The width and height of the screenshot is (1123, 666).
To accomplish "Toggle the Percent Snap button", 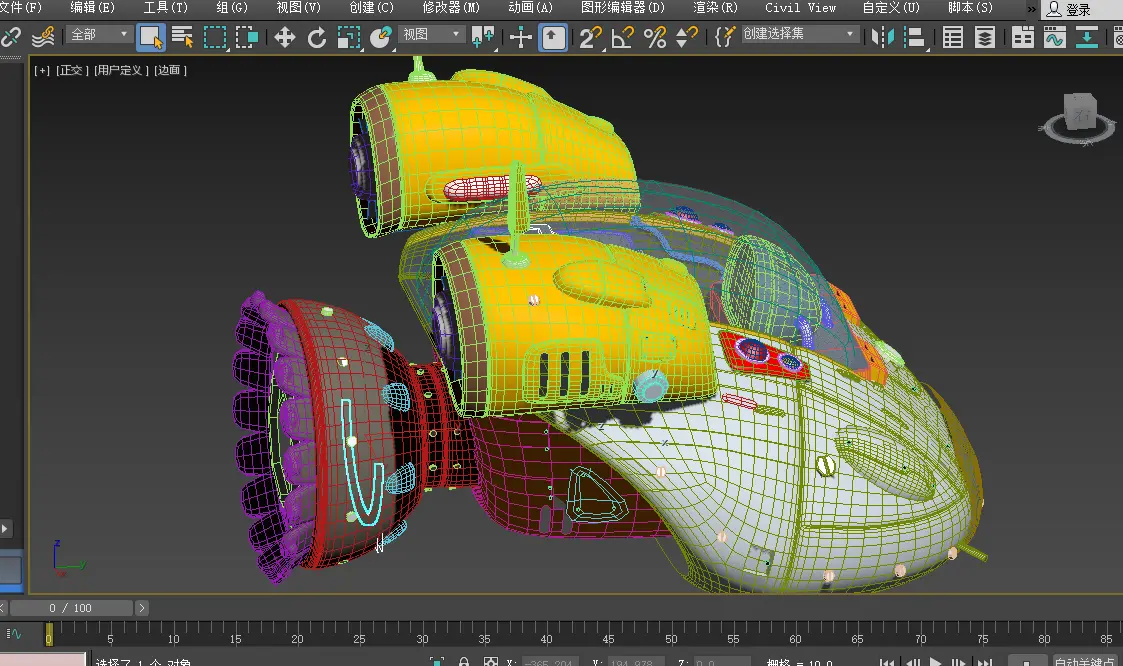I will (x=655, y=38).
